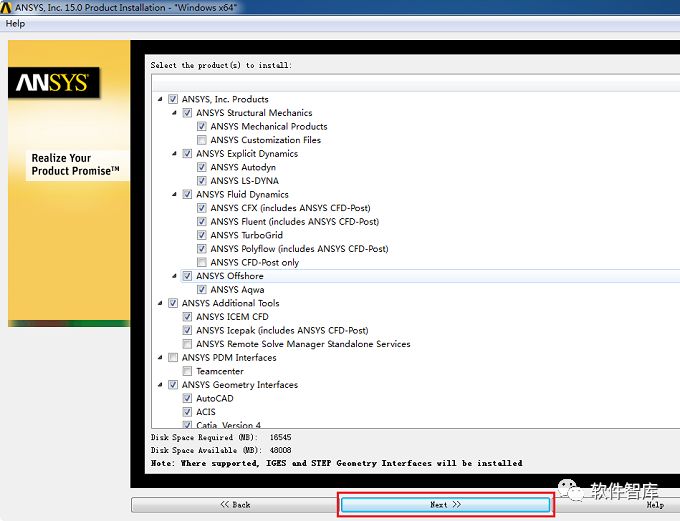Enable Remote Solve Manager Standalone Services checkbox
Viewport: 680px width, 521px height.
(x=187, y=344)
